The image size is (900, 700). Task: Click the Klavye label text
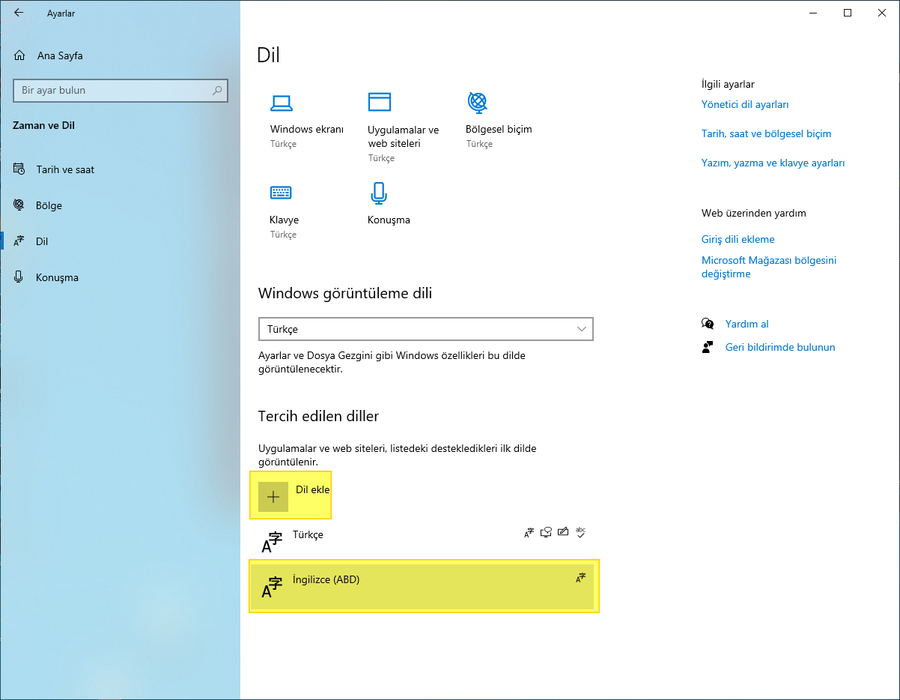pyautogui.click(x=284, y=220)
